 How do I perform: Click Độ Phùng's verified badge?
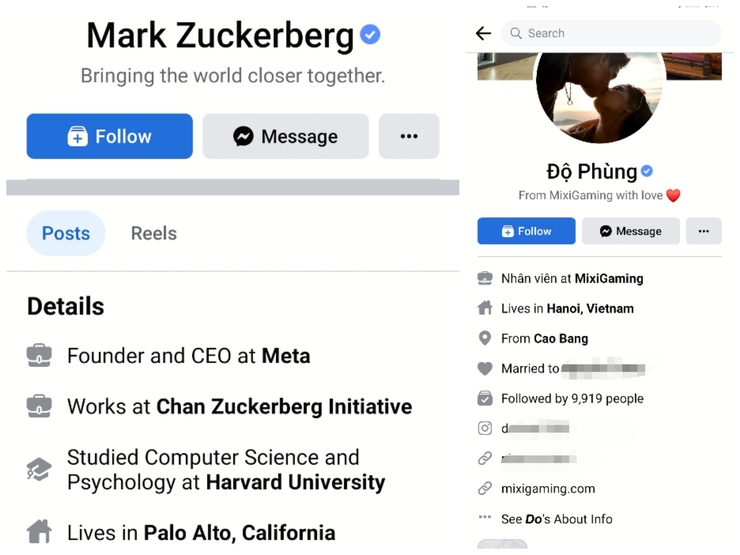coord(647,171)
